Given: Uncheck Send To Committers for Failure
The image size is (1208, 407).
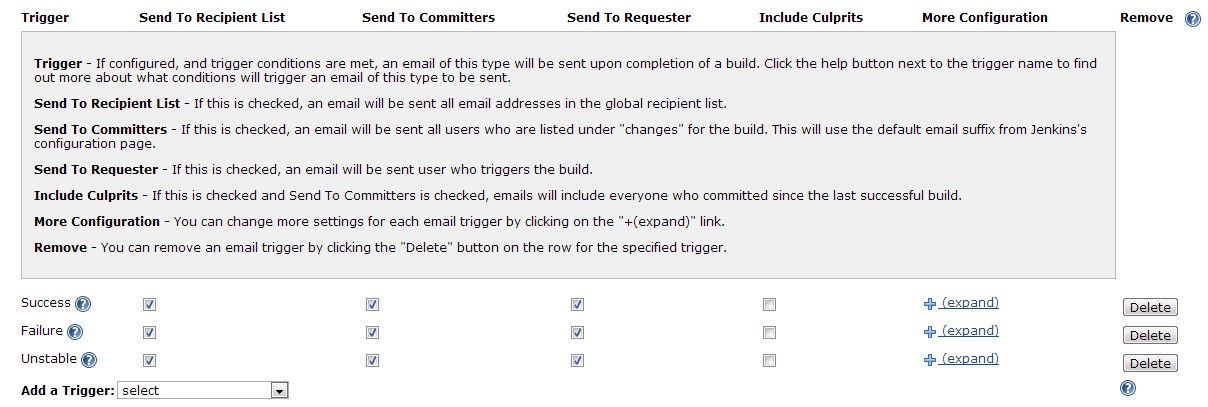Looking at the screenshot, I should 372,332.
